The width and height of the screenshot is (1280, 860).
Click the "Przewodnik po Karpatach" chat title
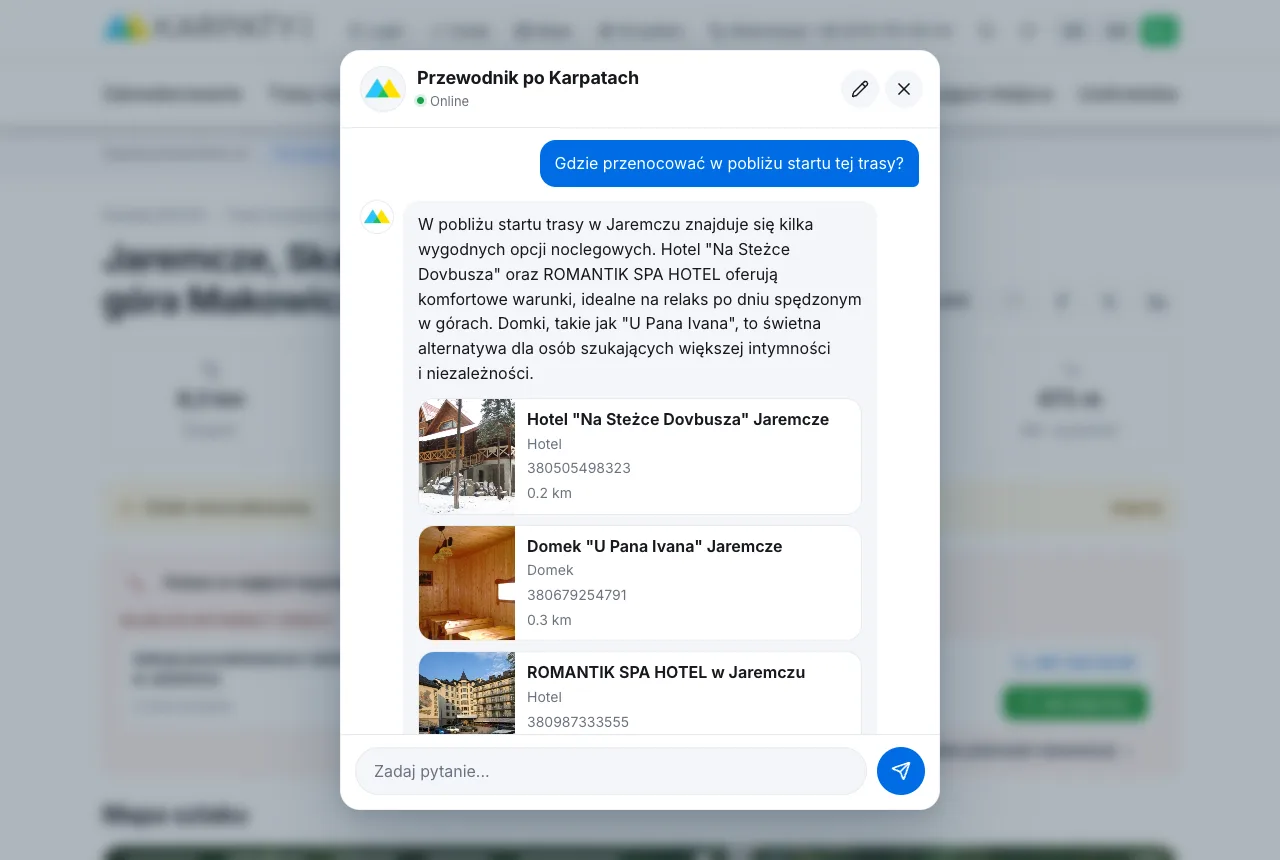click(528, 78)
